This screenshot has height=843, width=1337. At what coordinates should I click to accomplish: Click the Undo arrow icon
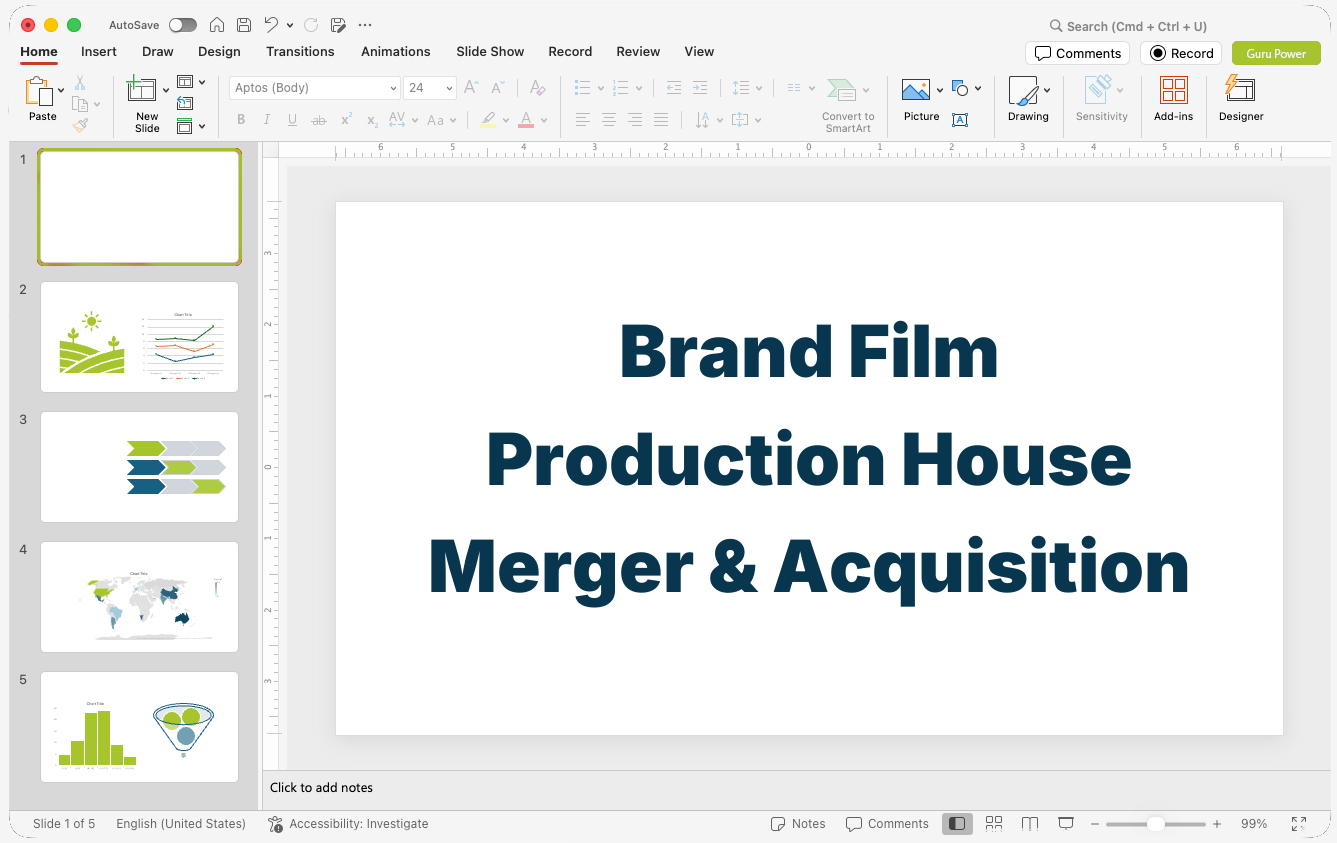(271, 25)
